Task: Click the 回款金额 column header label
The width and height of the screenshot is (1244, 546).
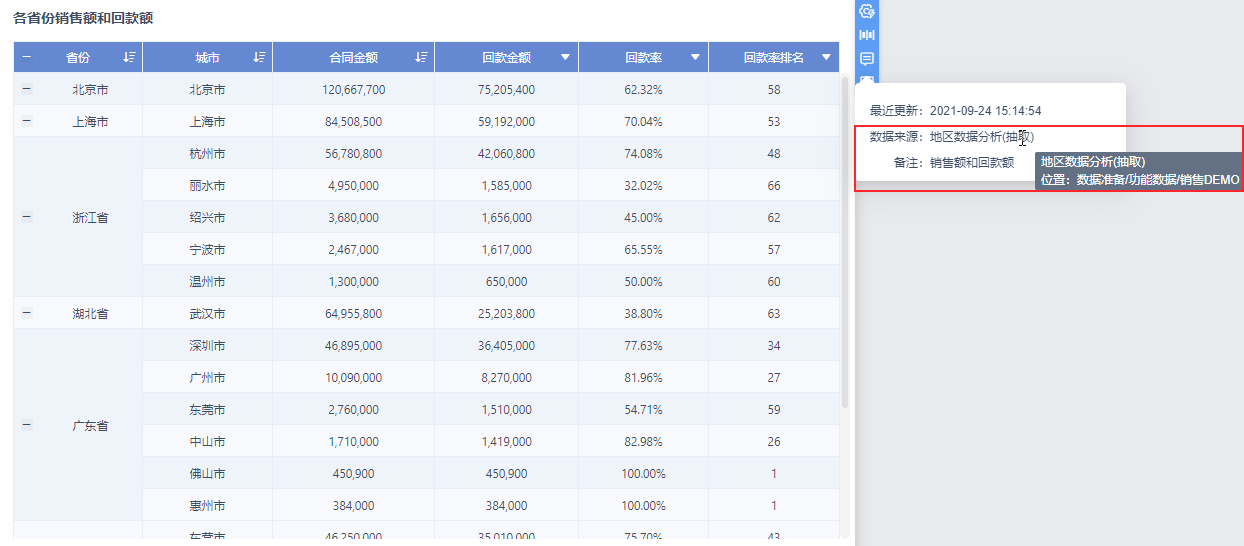Action: click(x=506, y=57)
